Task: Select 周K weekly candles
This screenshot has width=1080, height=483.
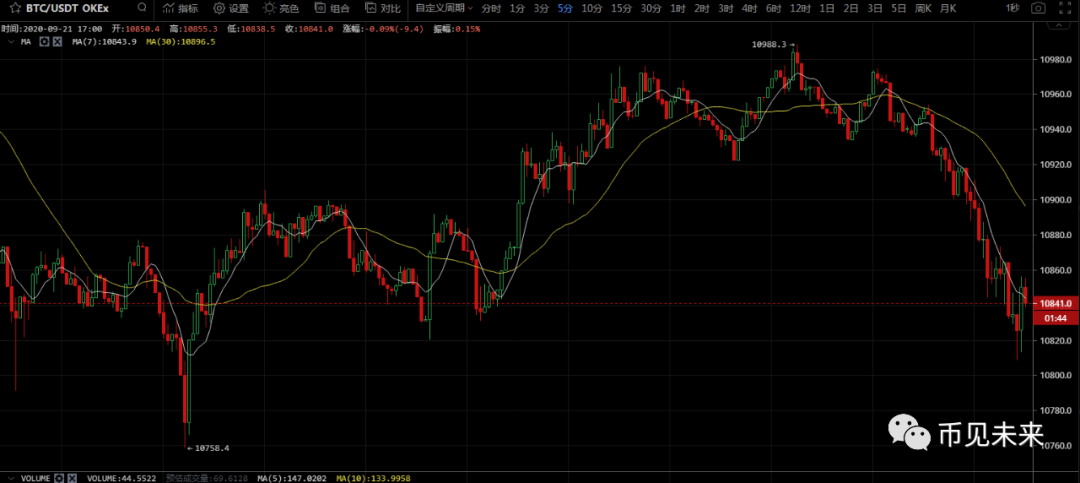Action: 923,8
